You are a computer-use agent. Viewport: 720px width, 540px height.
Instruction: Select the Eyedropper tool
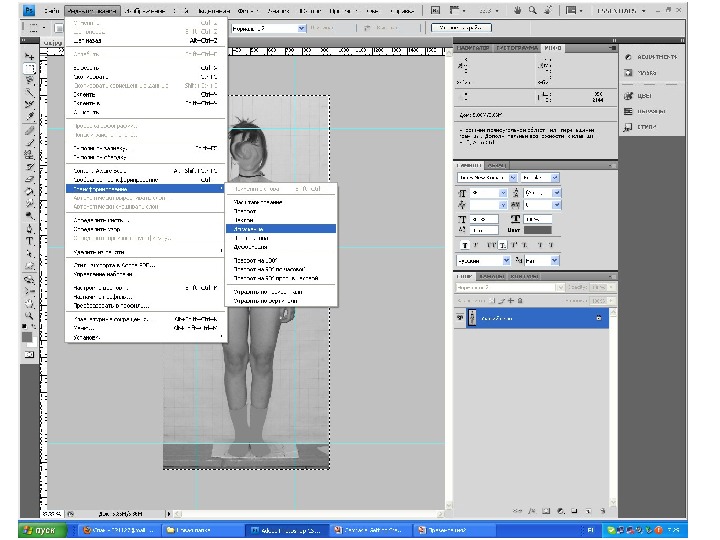[29, 116]
